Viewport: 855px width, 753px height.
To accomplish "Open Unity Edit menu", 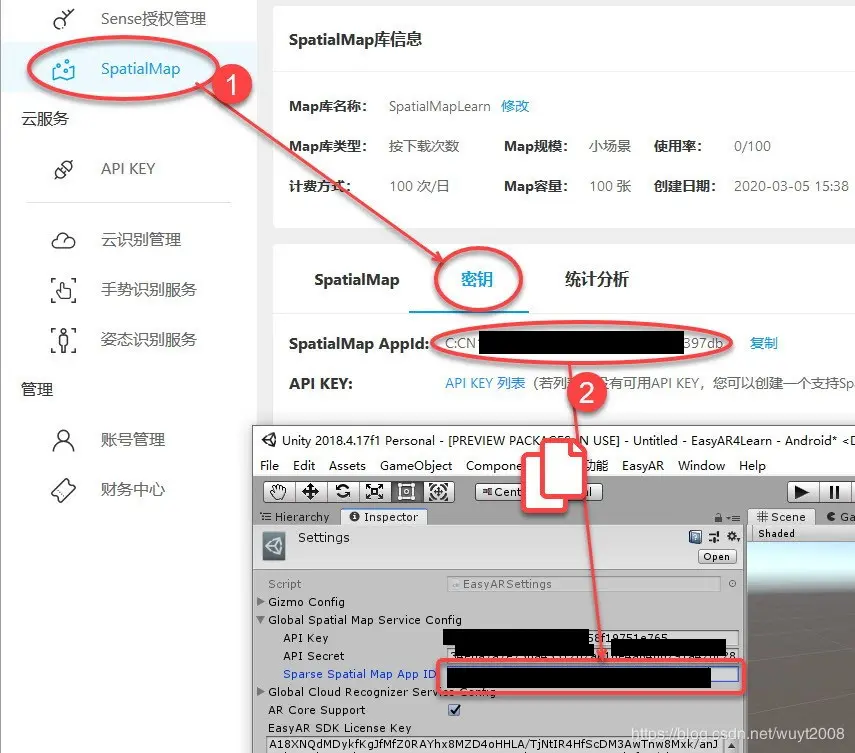I will tap(304, 466).
